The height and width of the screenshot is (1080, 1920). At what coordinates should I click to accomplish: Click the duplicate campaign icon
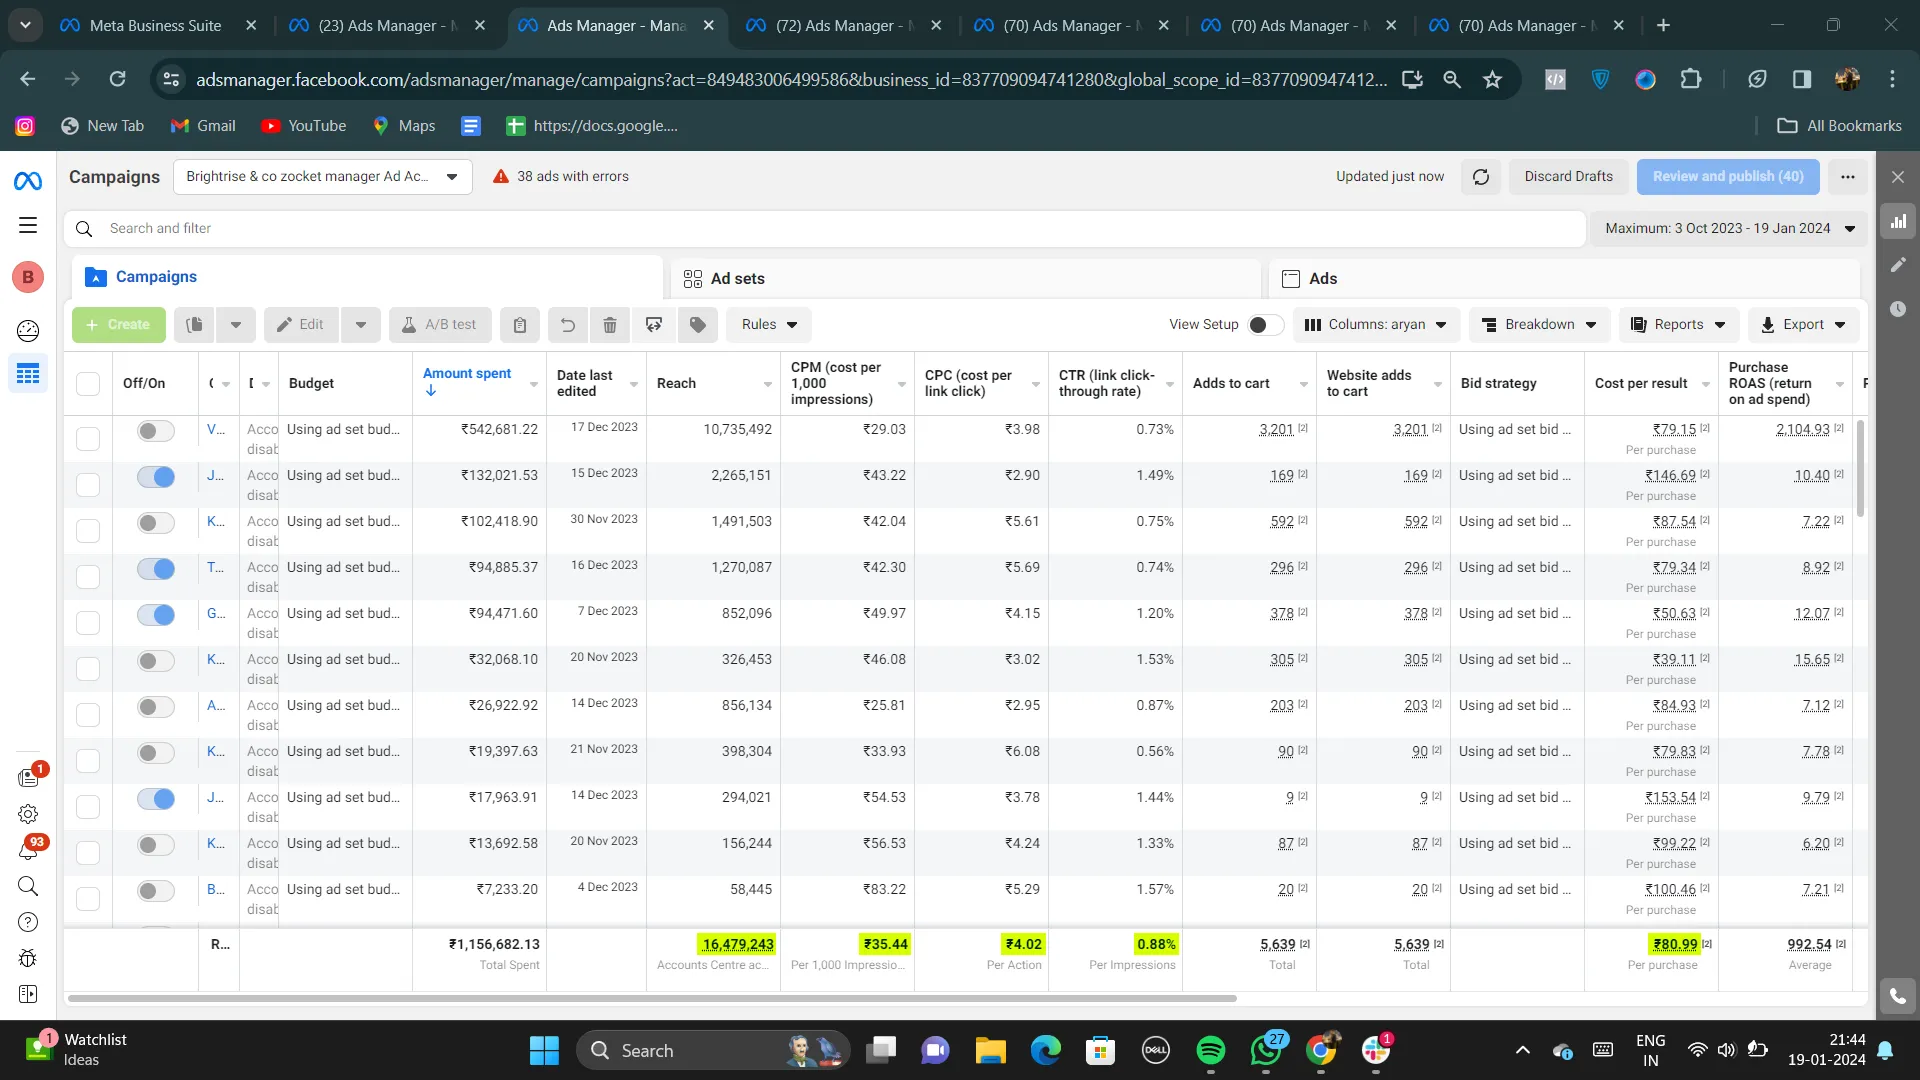195,325
